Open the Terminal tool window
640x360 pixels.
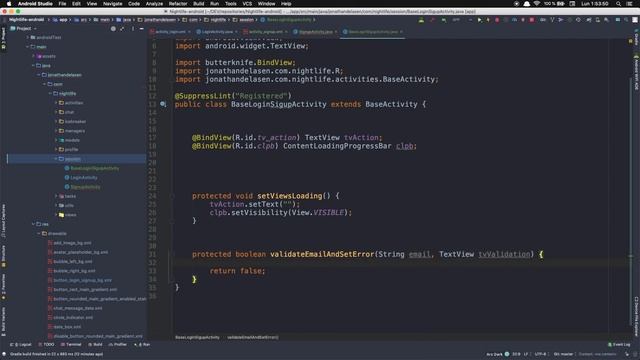tap(71, 344)
